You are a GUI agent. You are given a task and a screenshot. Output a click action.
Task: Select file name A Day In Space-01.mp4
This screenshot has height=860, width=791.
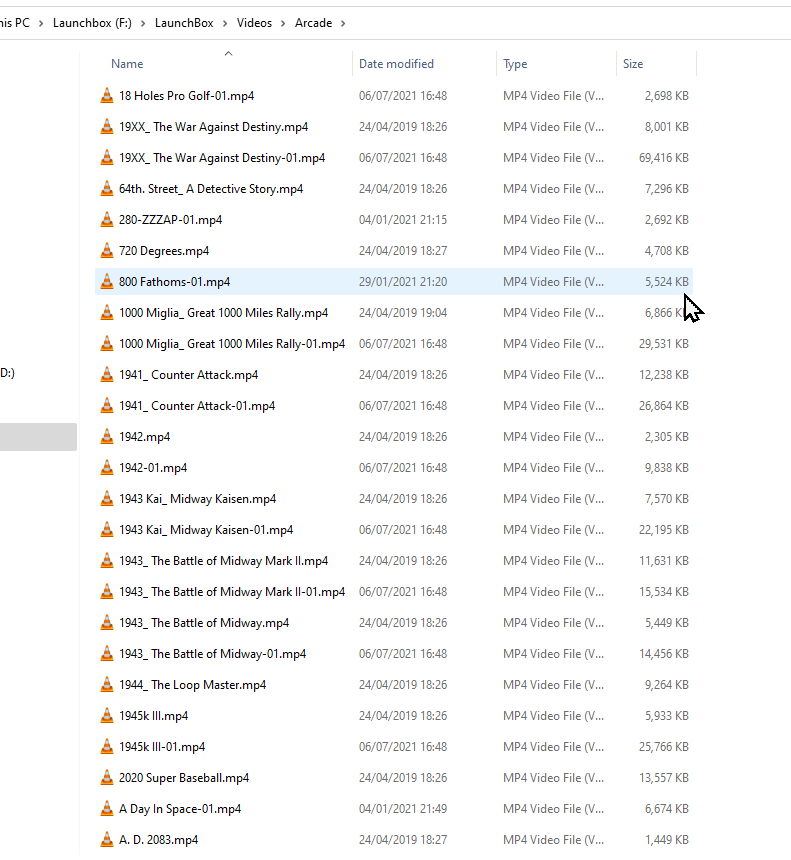pos(180,808)
